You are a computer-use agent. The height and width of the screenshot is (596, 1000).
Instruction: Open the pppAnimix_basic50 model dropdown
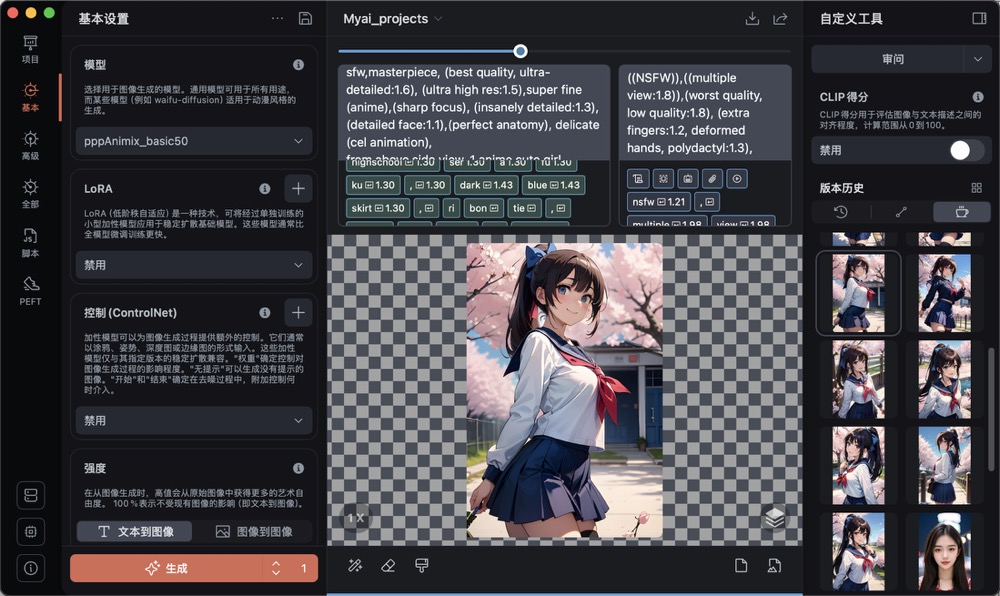194,141
